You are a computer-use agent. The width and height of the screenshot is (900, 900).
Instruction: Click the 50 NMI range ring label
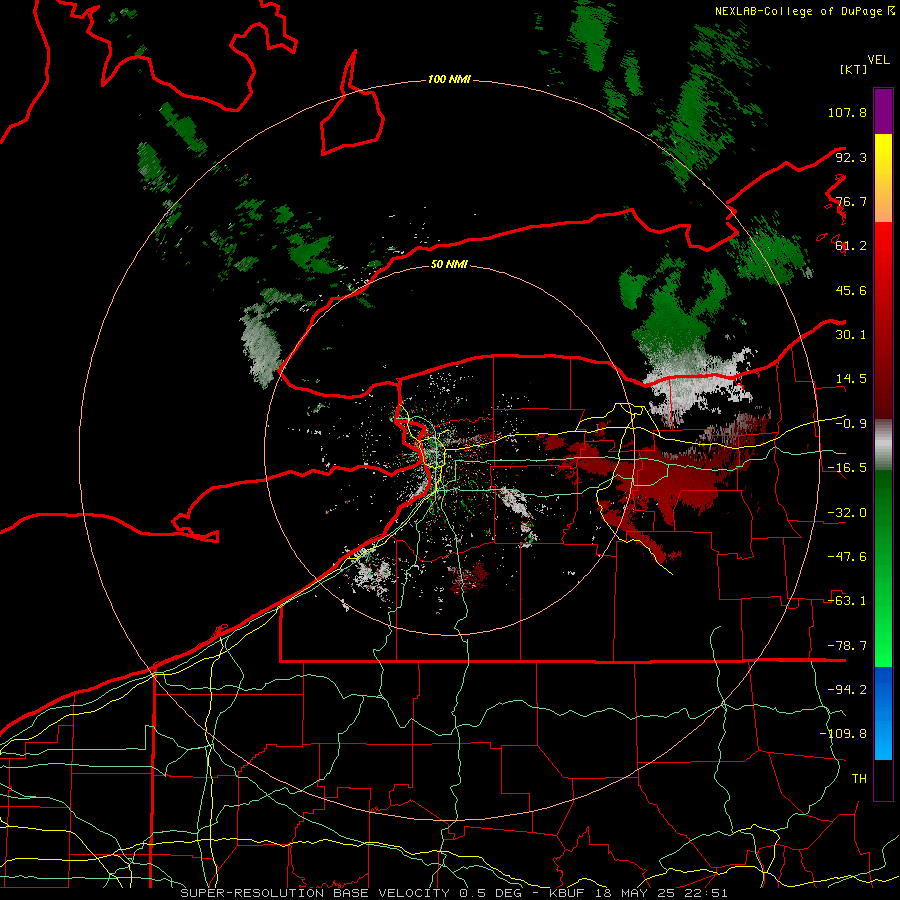449,264
